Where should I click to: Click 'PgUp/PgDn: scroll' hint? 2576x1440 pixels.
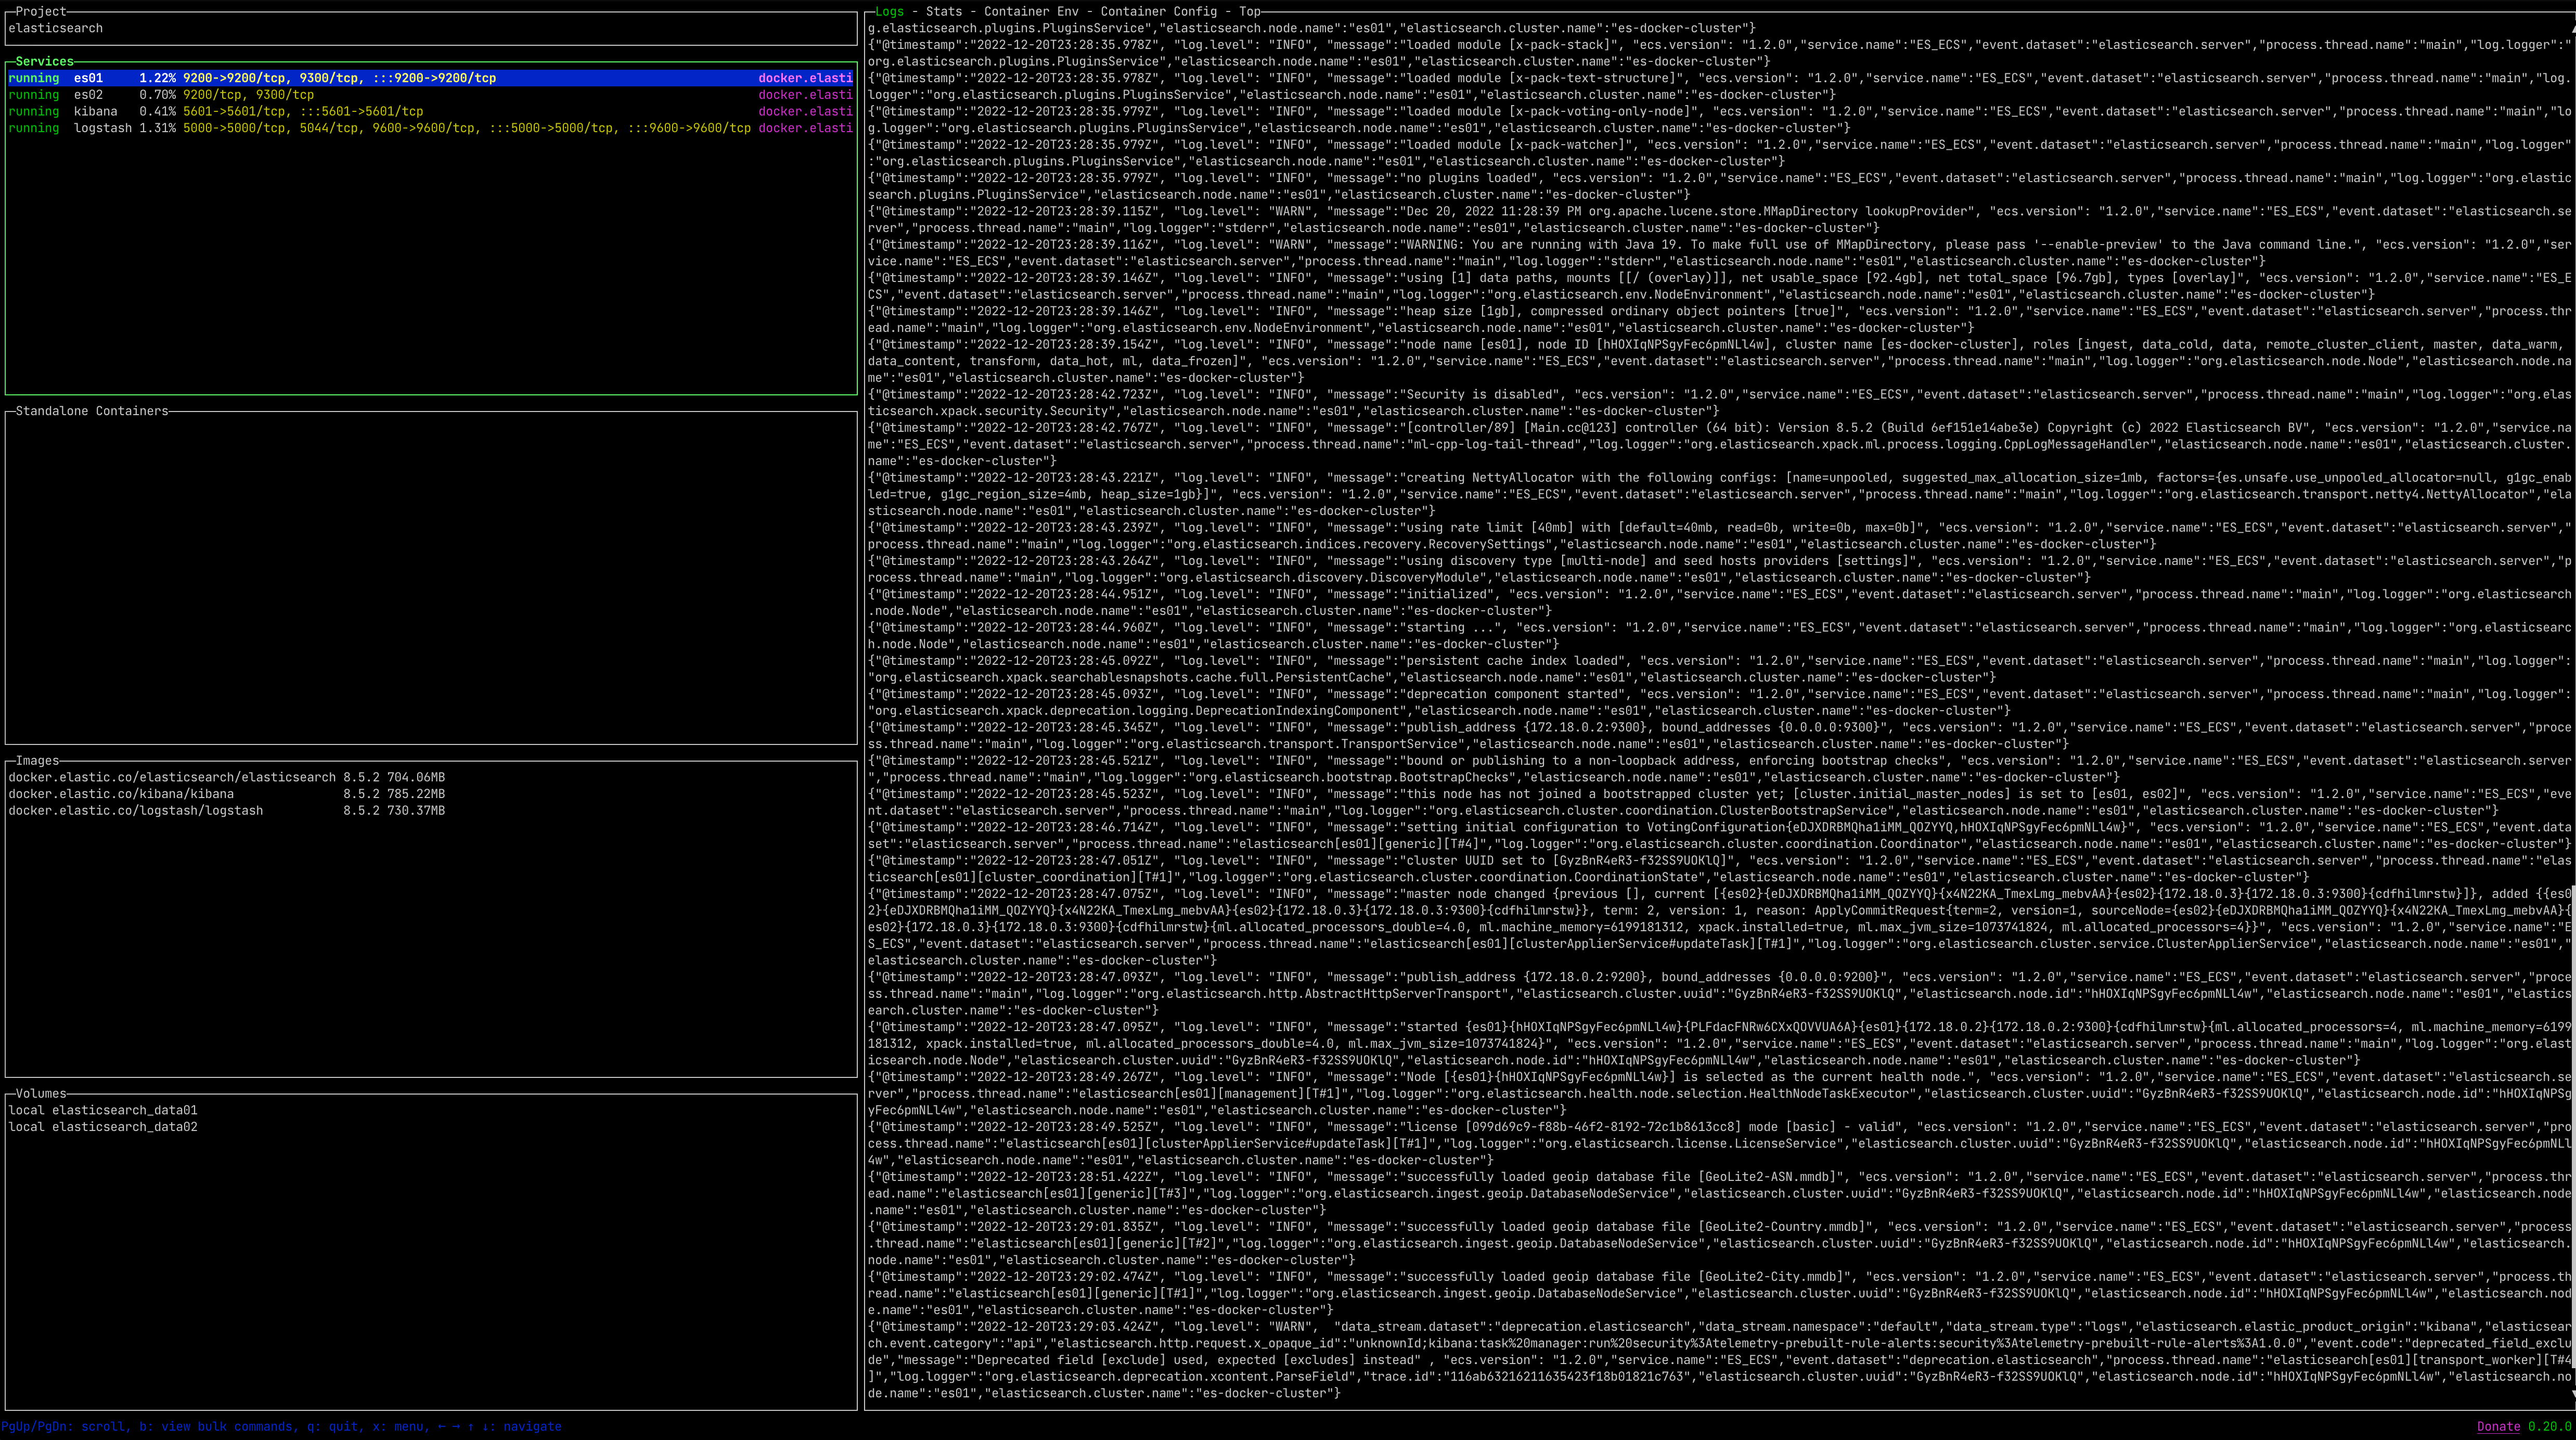[x=66, y=1427]
